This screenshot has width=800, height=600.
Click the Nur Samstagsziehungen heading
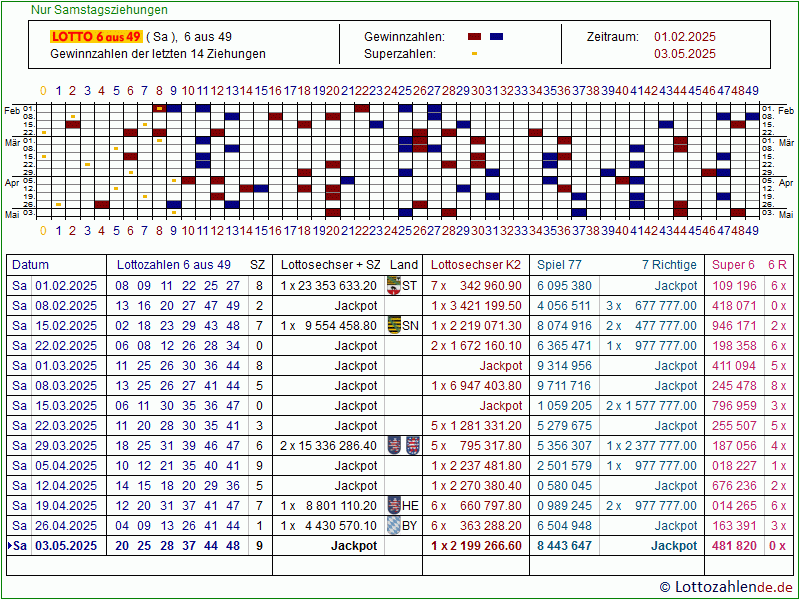coord(99,10)
